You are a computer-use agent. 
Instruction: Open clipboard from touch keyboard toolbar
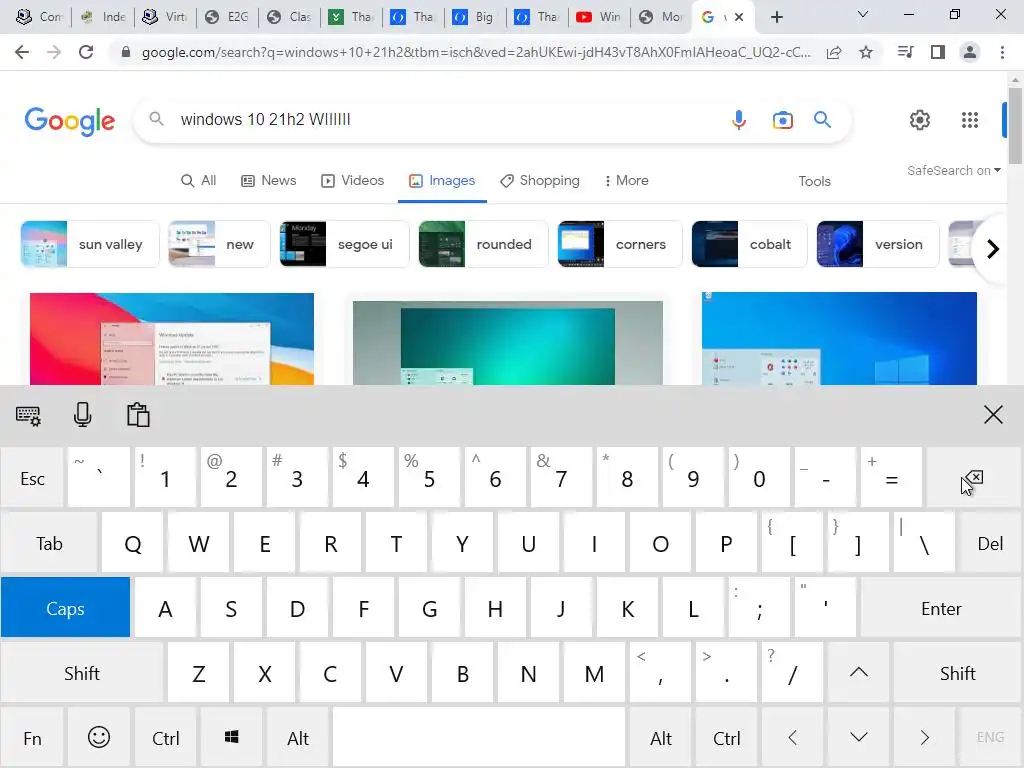pos(138,415)
